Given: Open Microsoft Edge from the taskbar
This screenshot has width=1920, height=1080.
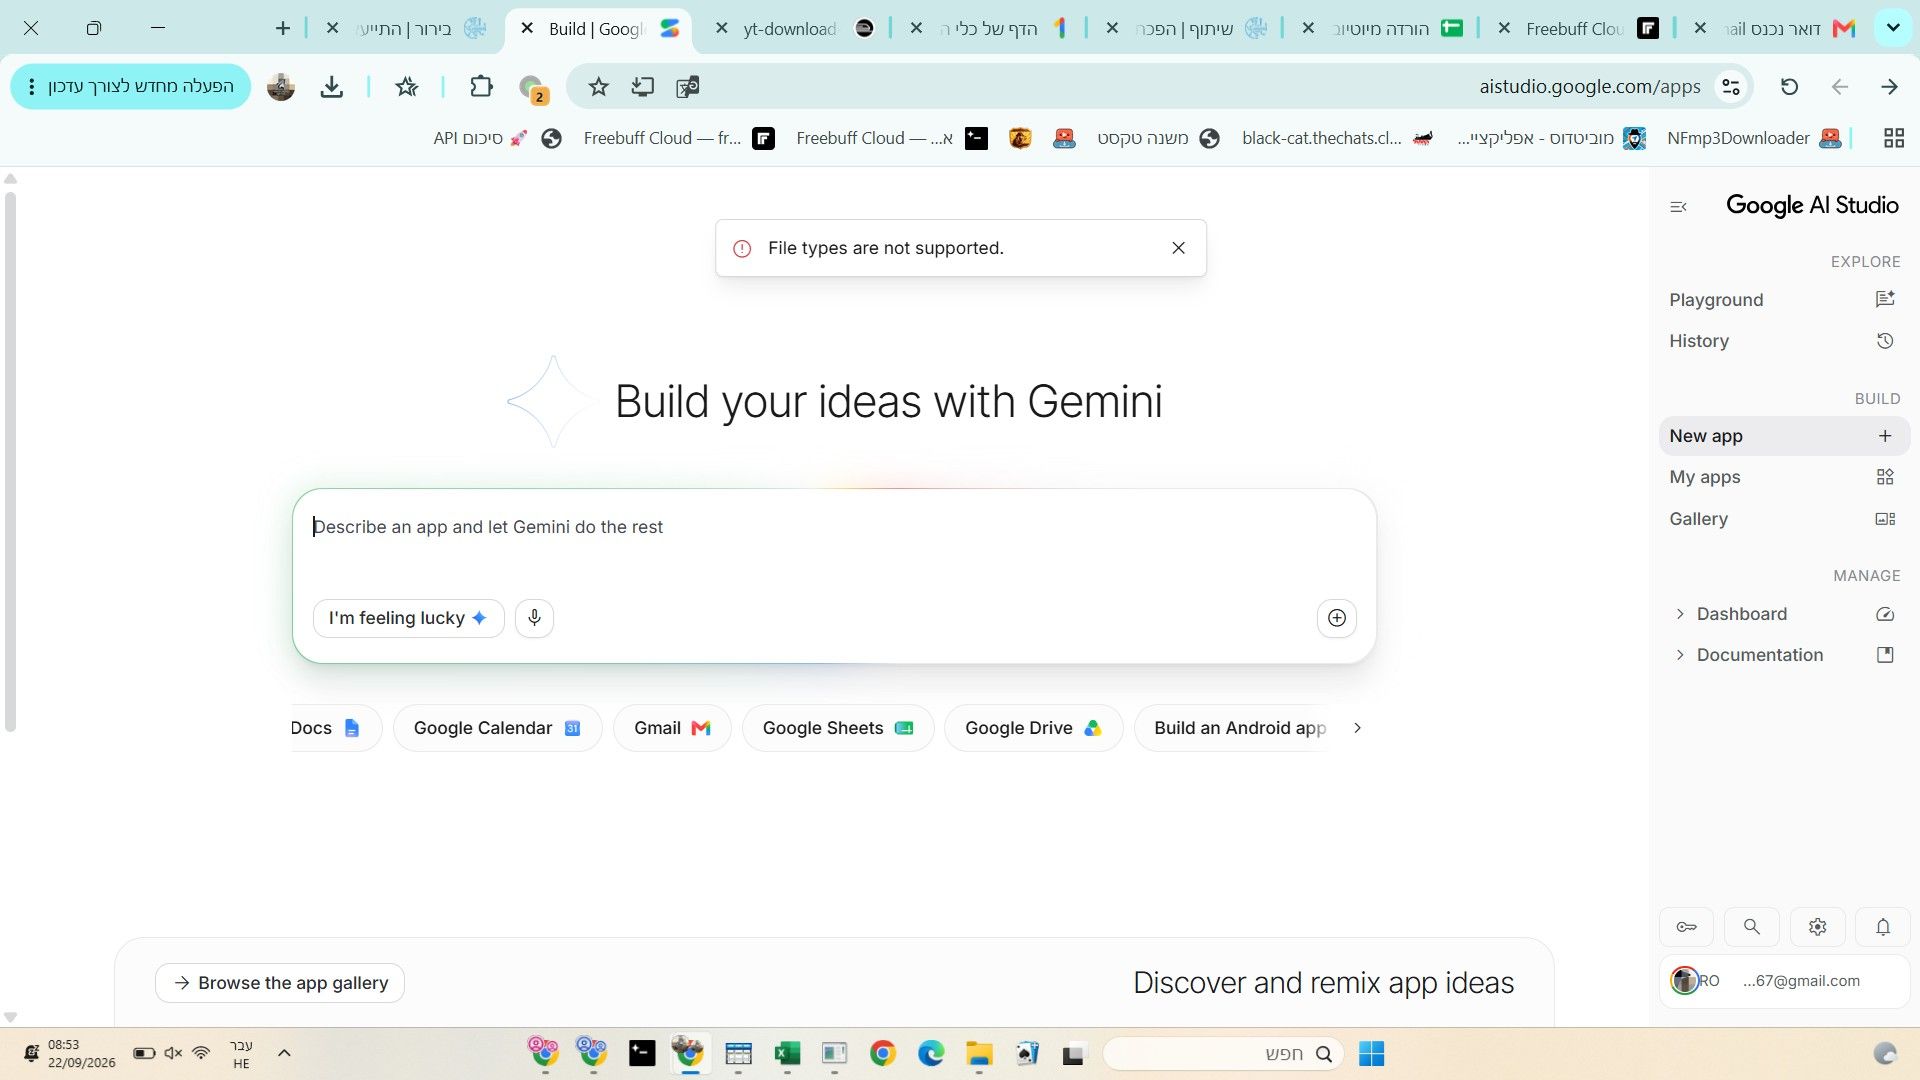Looking at the screenshot, I should 931,1054.
